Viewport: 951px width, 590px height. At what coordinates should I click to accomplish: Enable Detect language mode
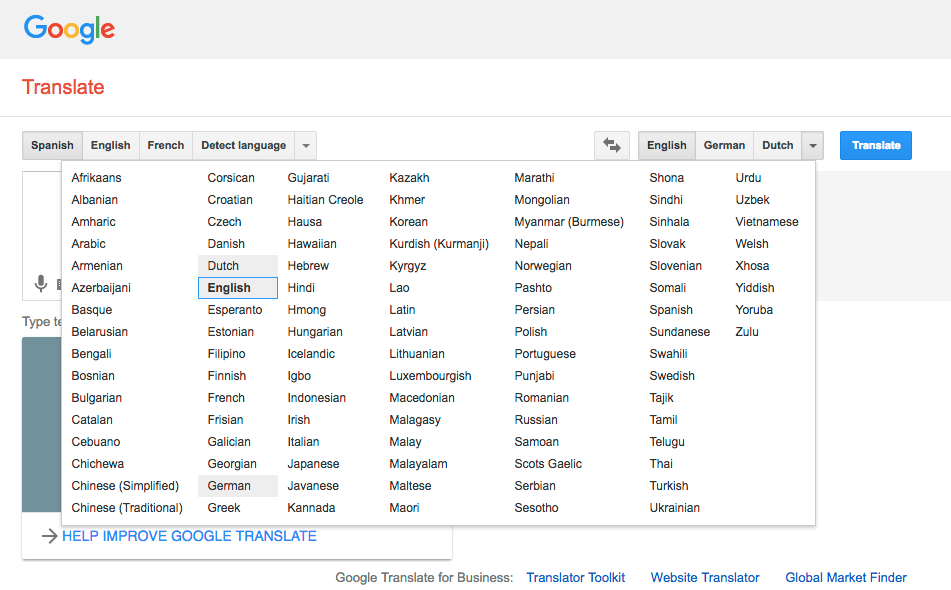(x=244, y=145)
